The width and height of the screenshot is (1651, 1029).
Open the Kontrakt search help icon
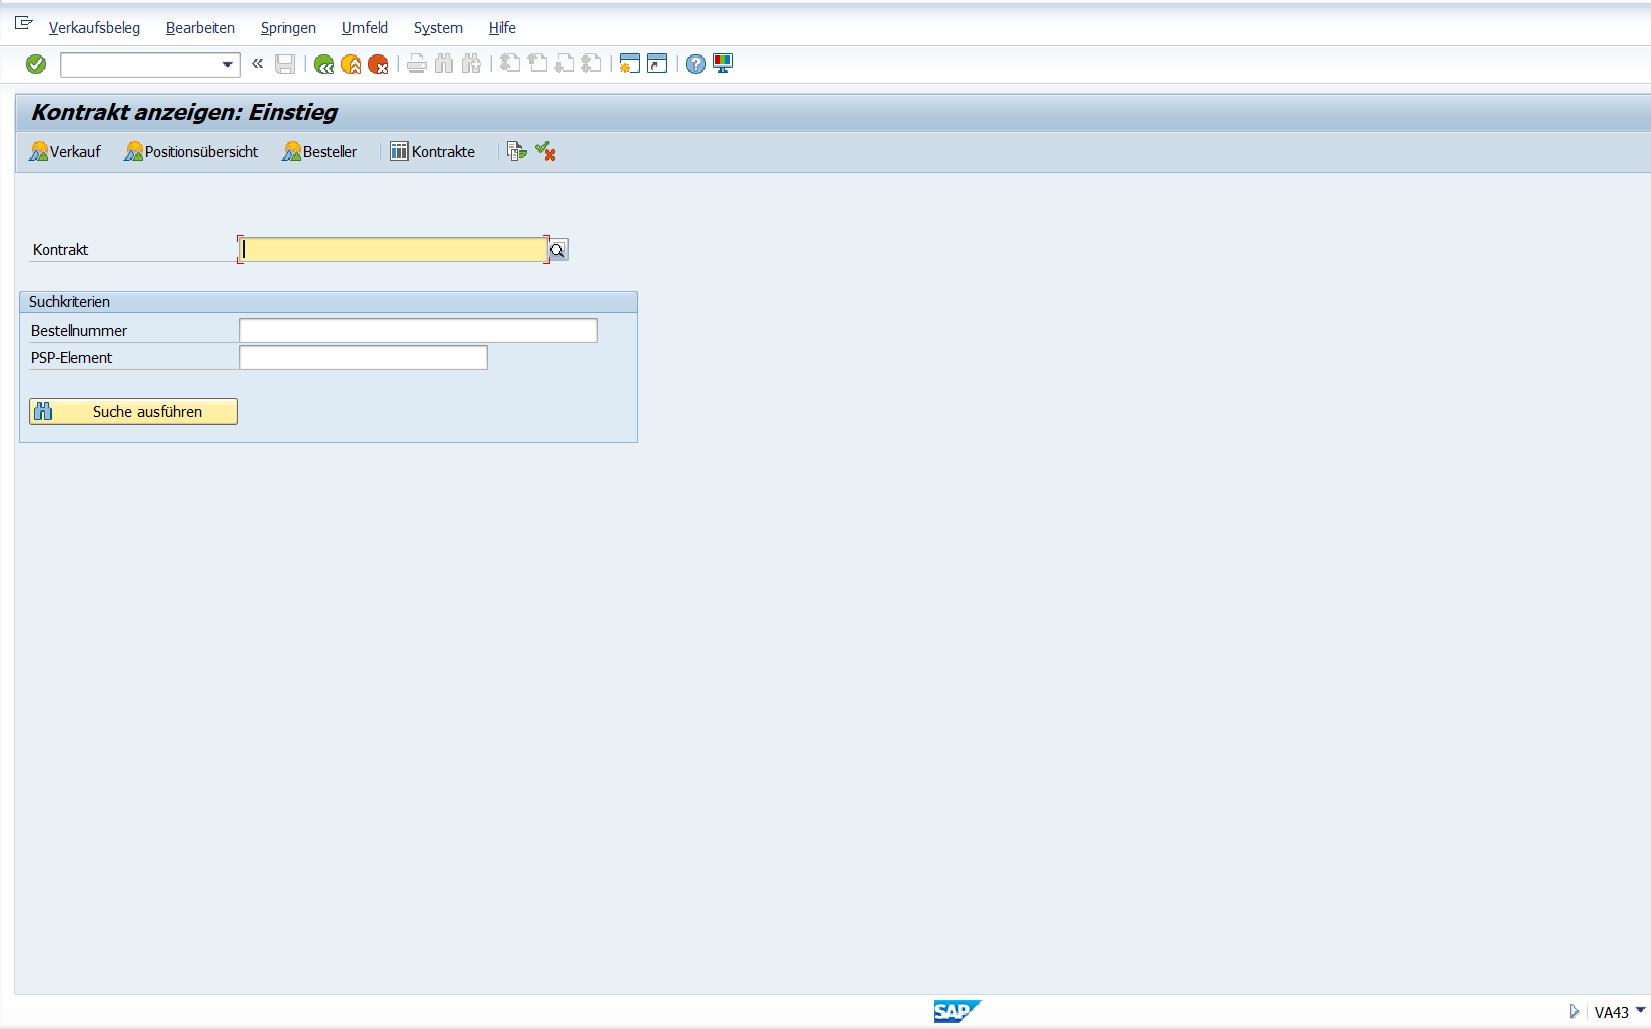[x=558, y=250]
